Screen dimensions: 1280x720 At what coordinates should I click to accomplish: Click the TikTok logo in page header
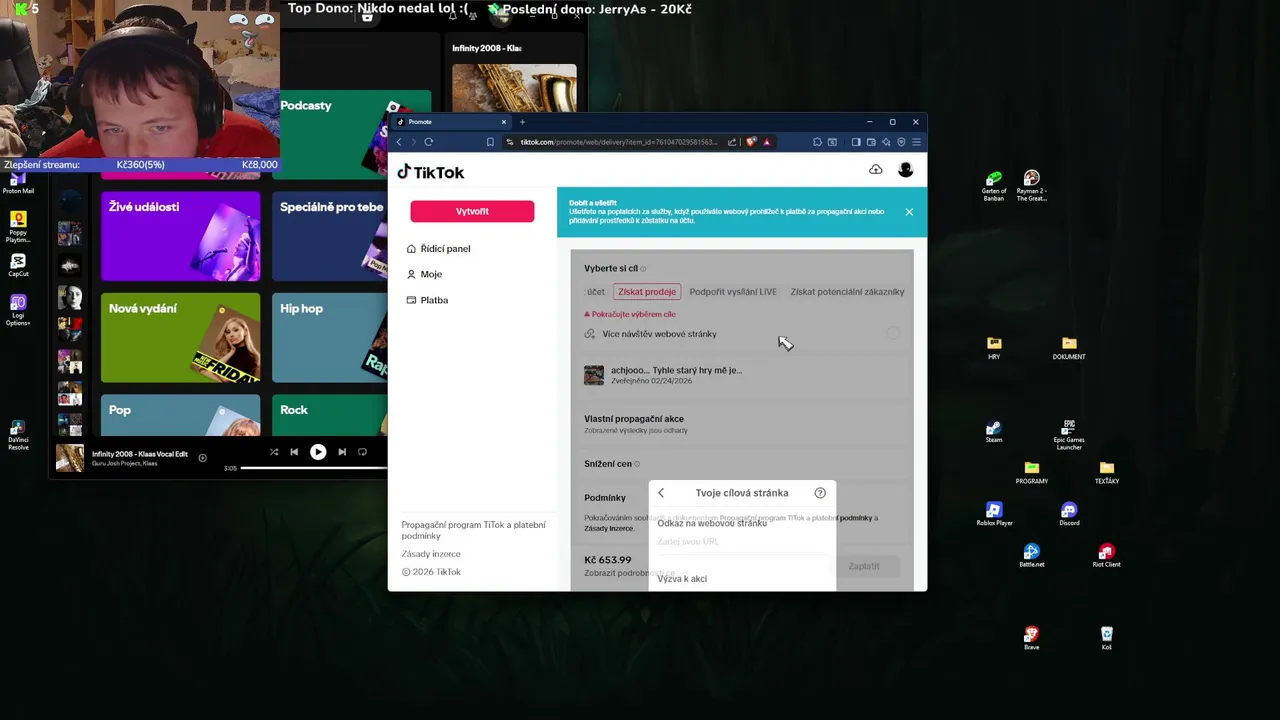[x=431, y=172]
